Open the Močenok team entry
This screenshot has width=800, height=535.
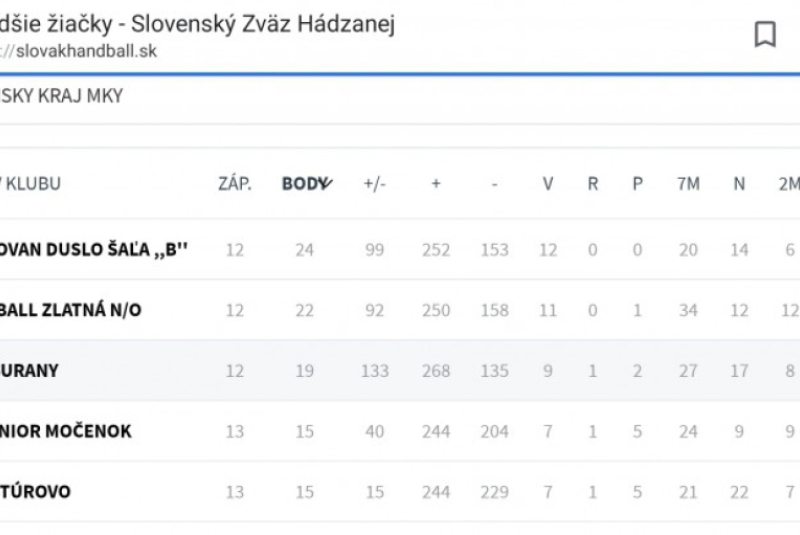click(x=66, y=432)
